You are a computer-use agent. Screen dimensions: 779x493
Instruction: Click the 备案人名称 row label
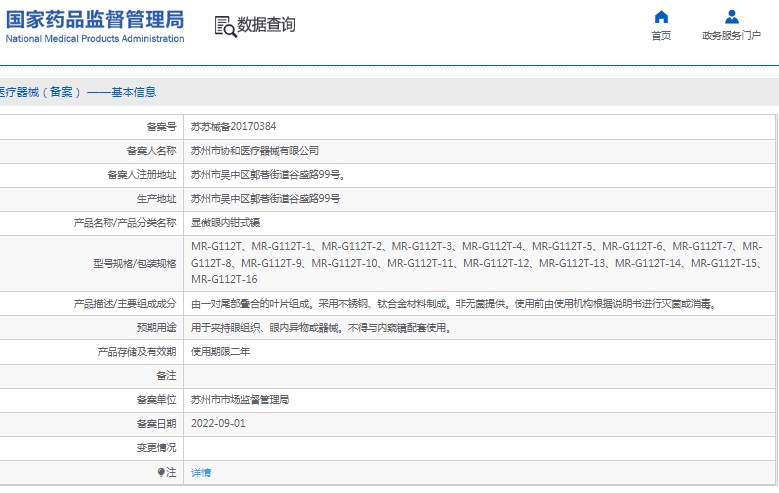pyautogui.click(x=152, y=151)
